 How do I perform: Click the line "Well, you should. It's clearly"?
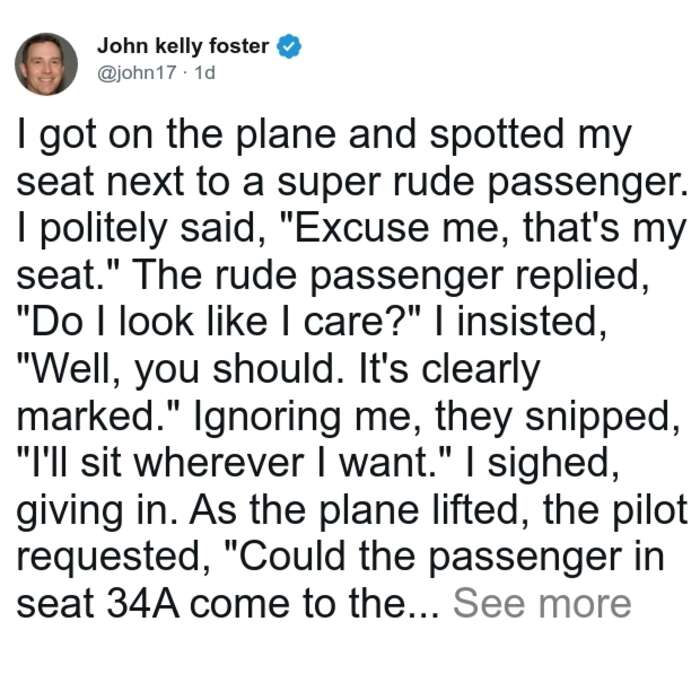tap(279, 370)
